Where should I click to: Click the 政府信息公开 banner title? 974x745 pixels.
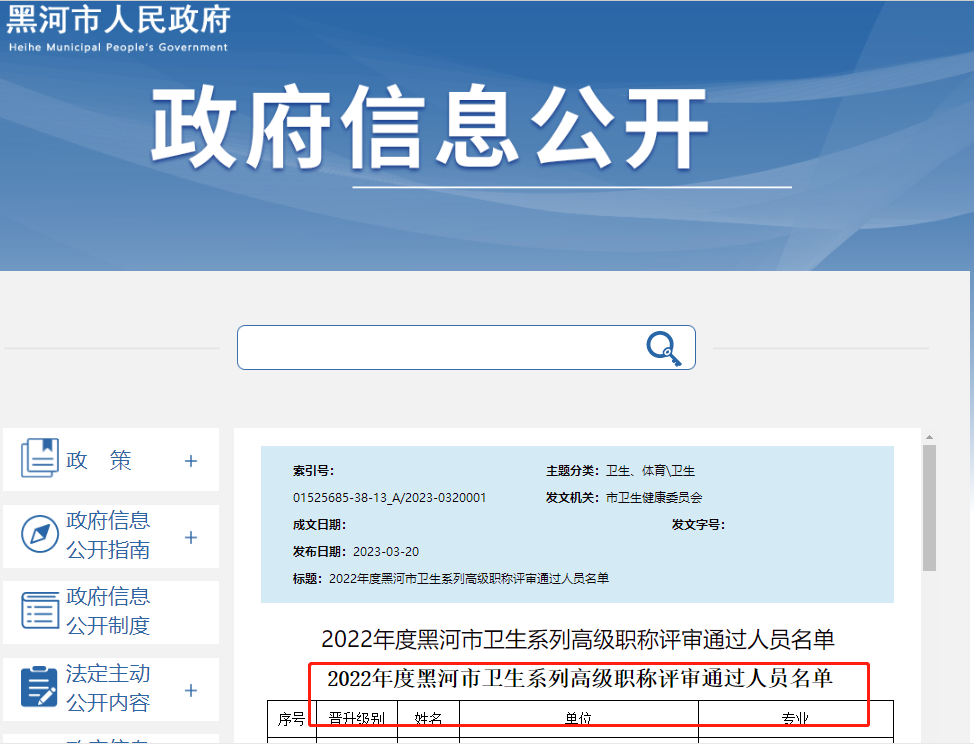click(431, 128)
